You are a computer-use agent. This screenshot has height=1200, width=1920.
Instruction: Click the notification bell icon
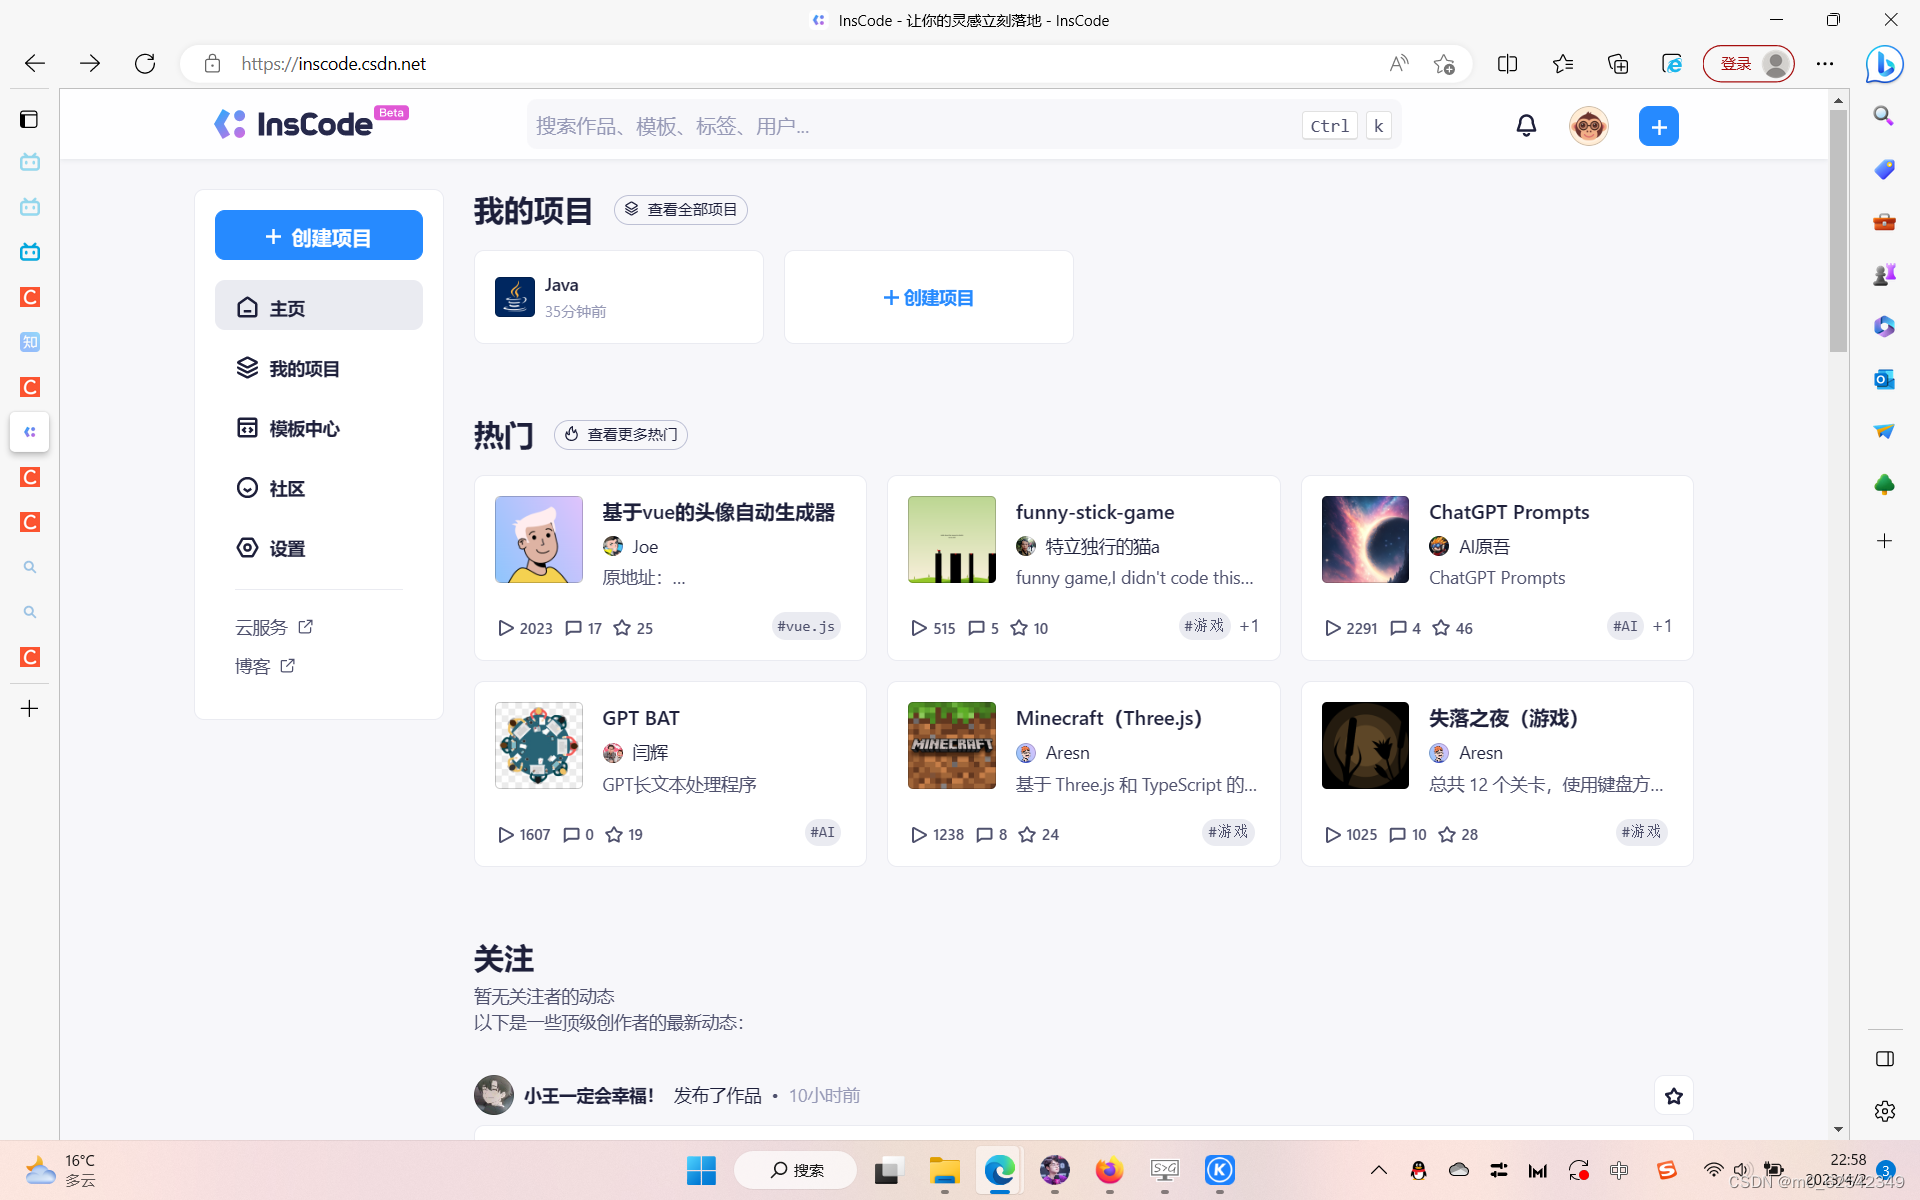click(1526, 126)
